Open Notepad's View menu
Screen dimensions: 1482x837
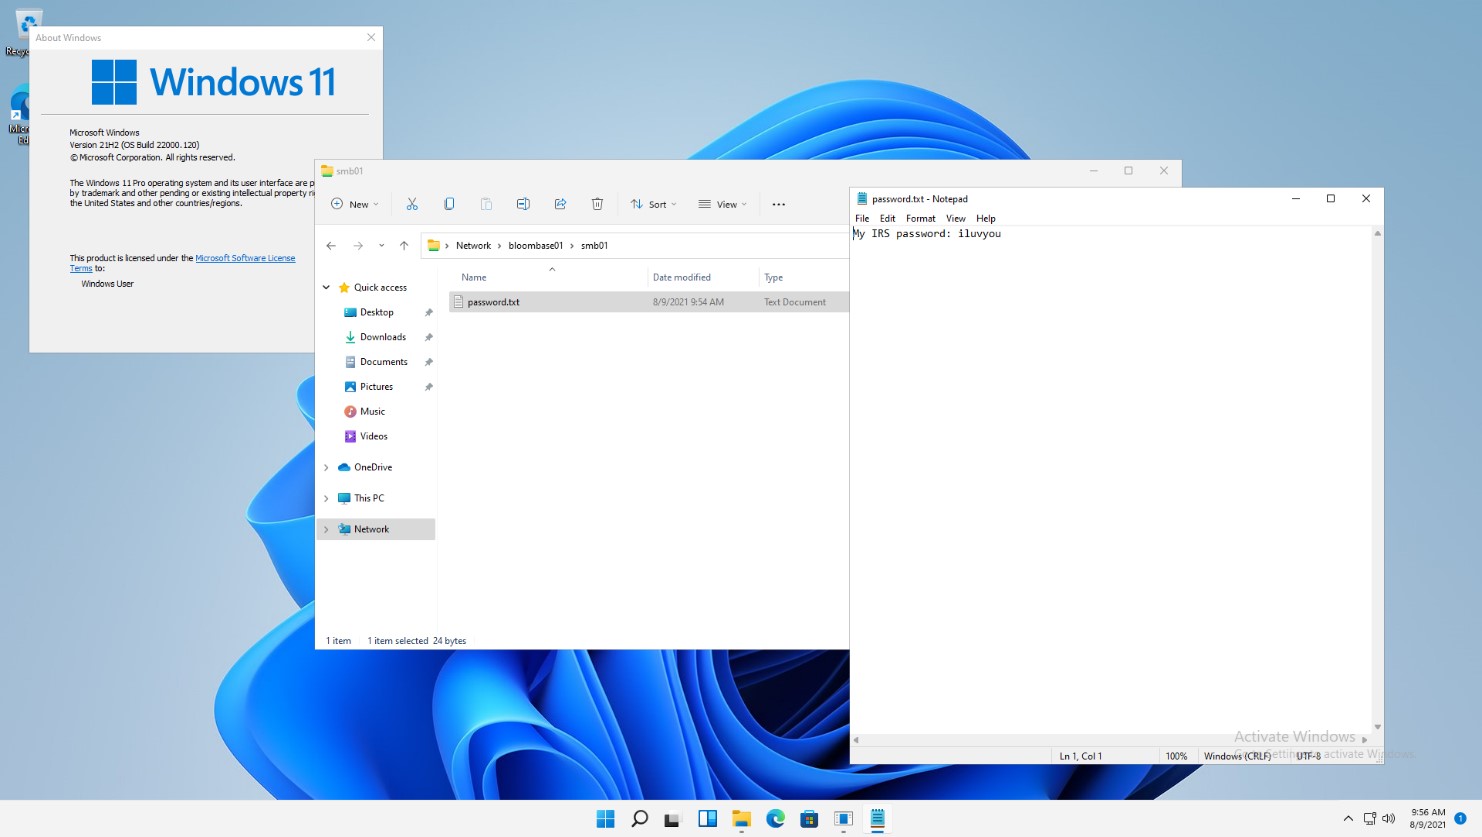956,218
